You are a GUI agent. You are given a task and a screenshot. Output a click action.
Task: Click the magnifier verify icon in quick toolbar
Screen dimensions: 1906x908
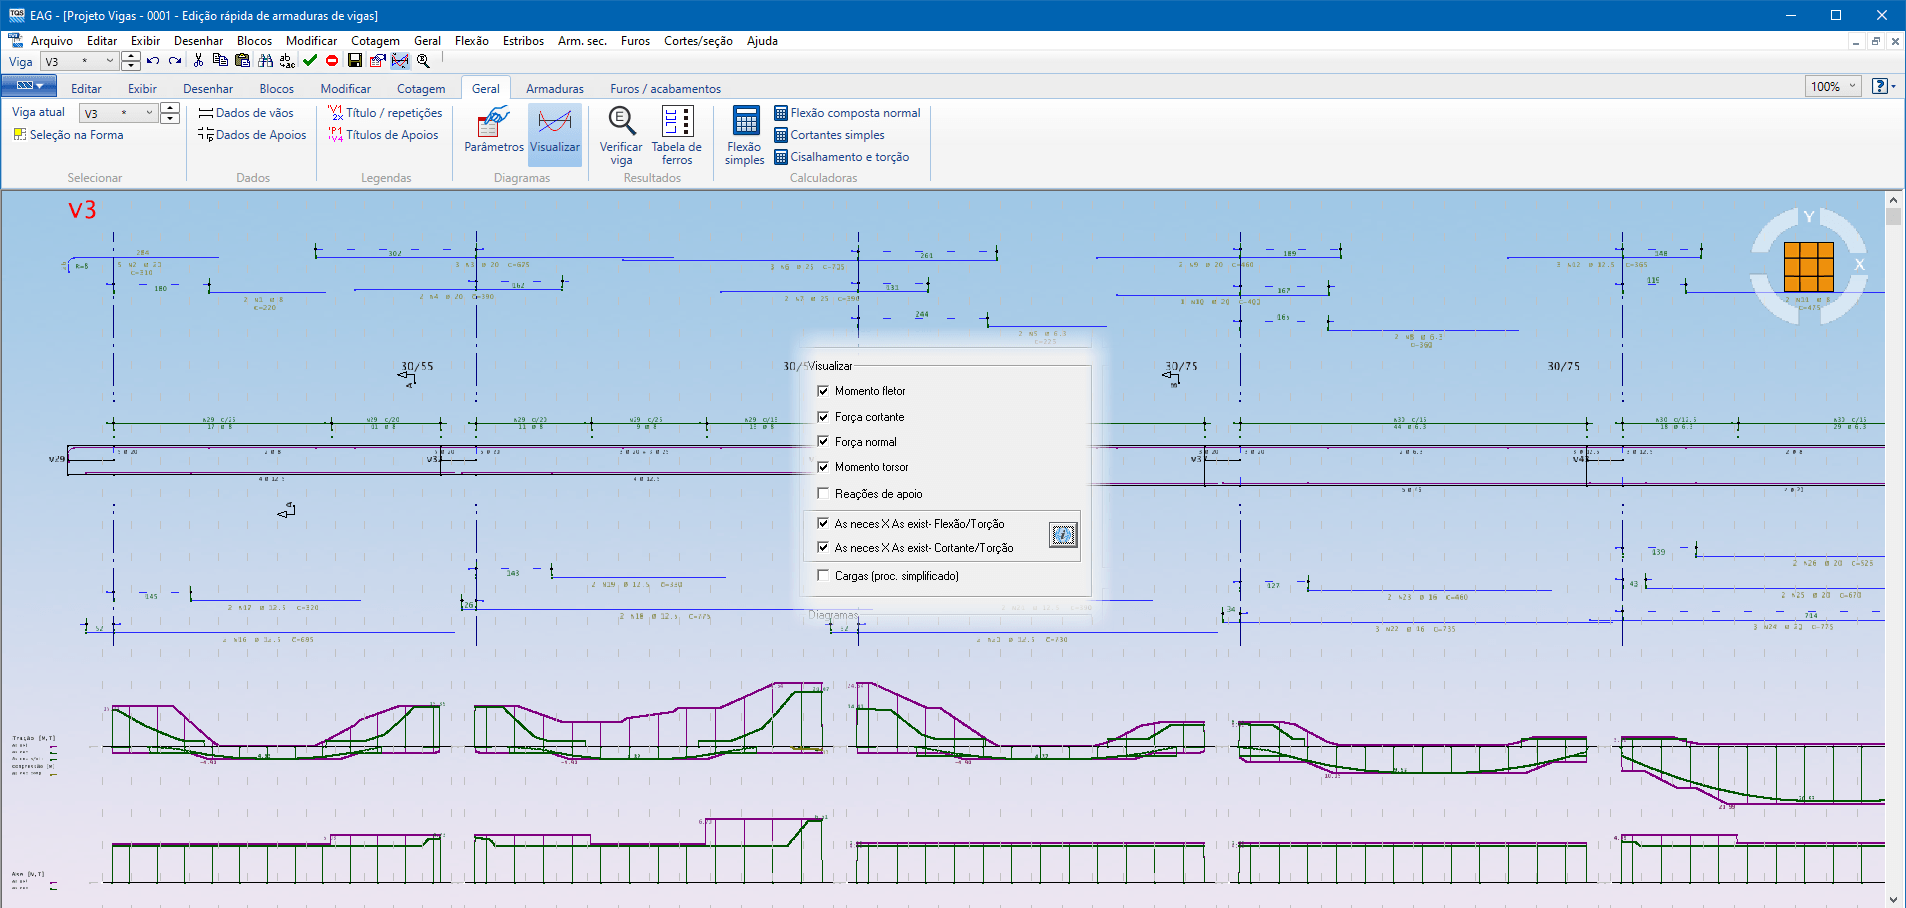423,61
